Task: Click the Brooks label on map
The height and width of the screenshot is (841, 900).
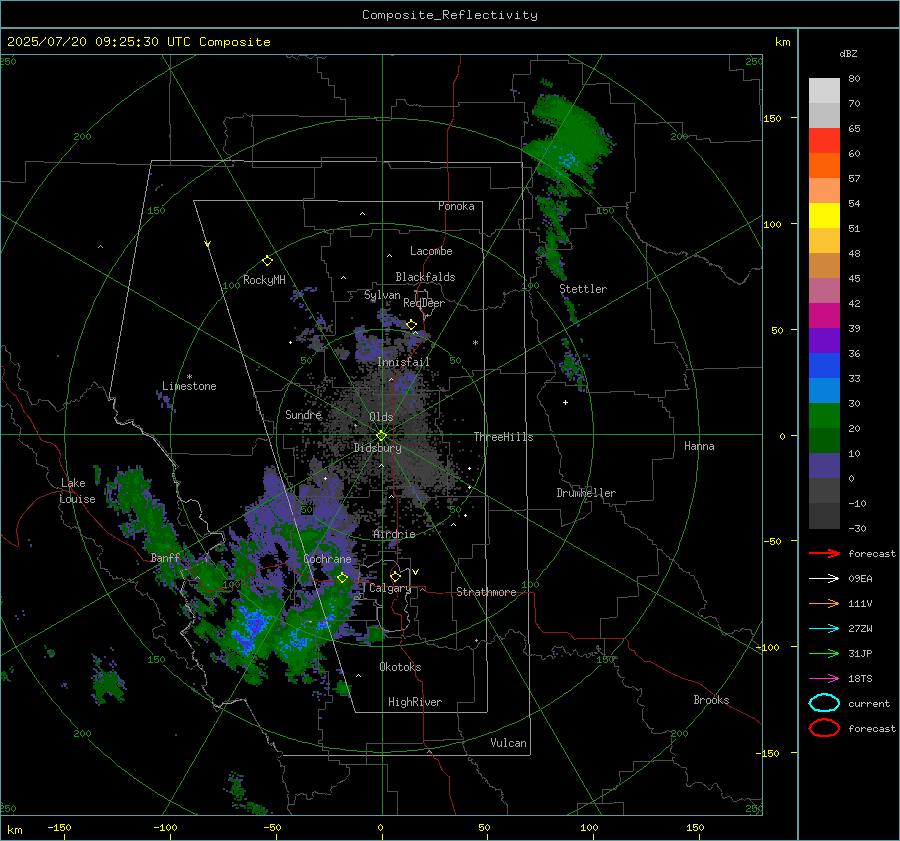Action: pyautogui.click(x=711, y=700)
